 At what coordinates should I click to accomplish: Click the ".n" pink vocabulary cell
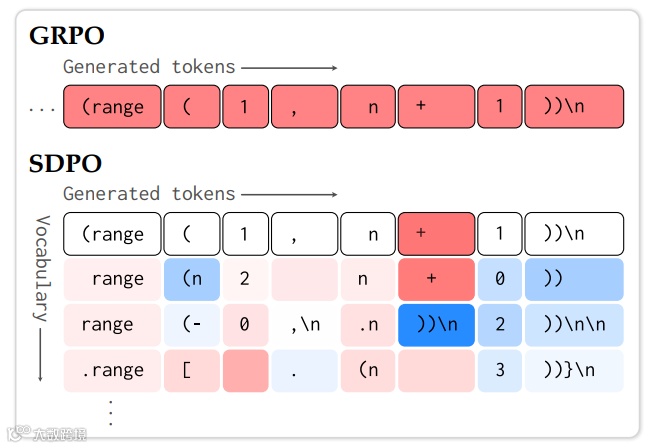click(368, 325)
